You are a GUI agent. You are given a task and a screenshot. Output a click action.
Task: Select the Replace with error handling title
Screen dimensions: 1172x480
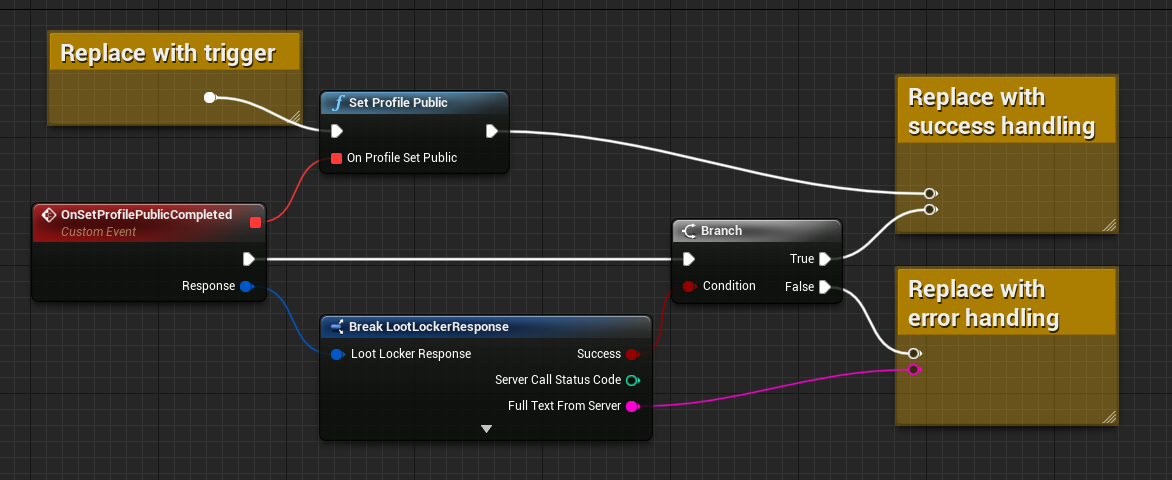(983, 304)
